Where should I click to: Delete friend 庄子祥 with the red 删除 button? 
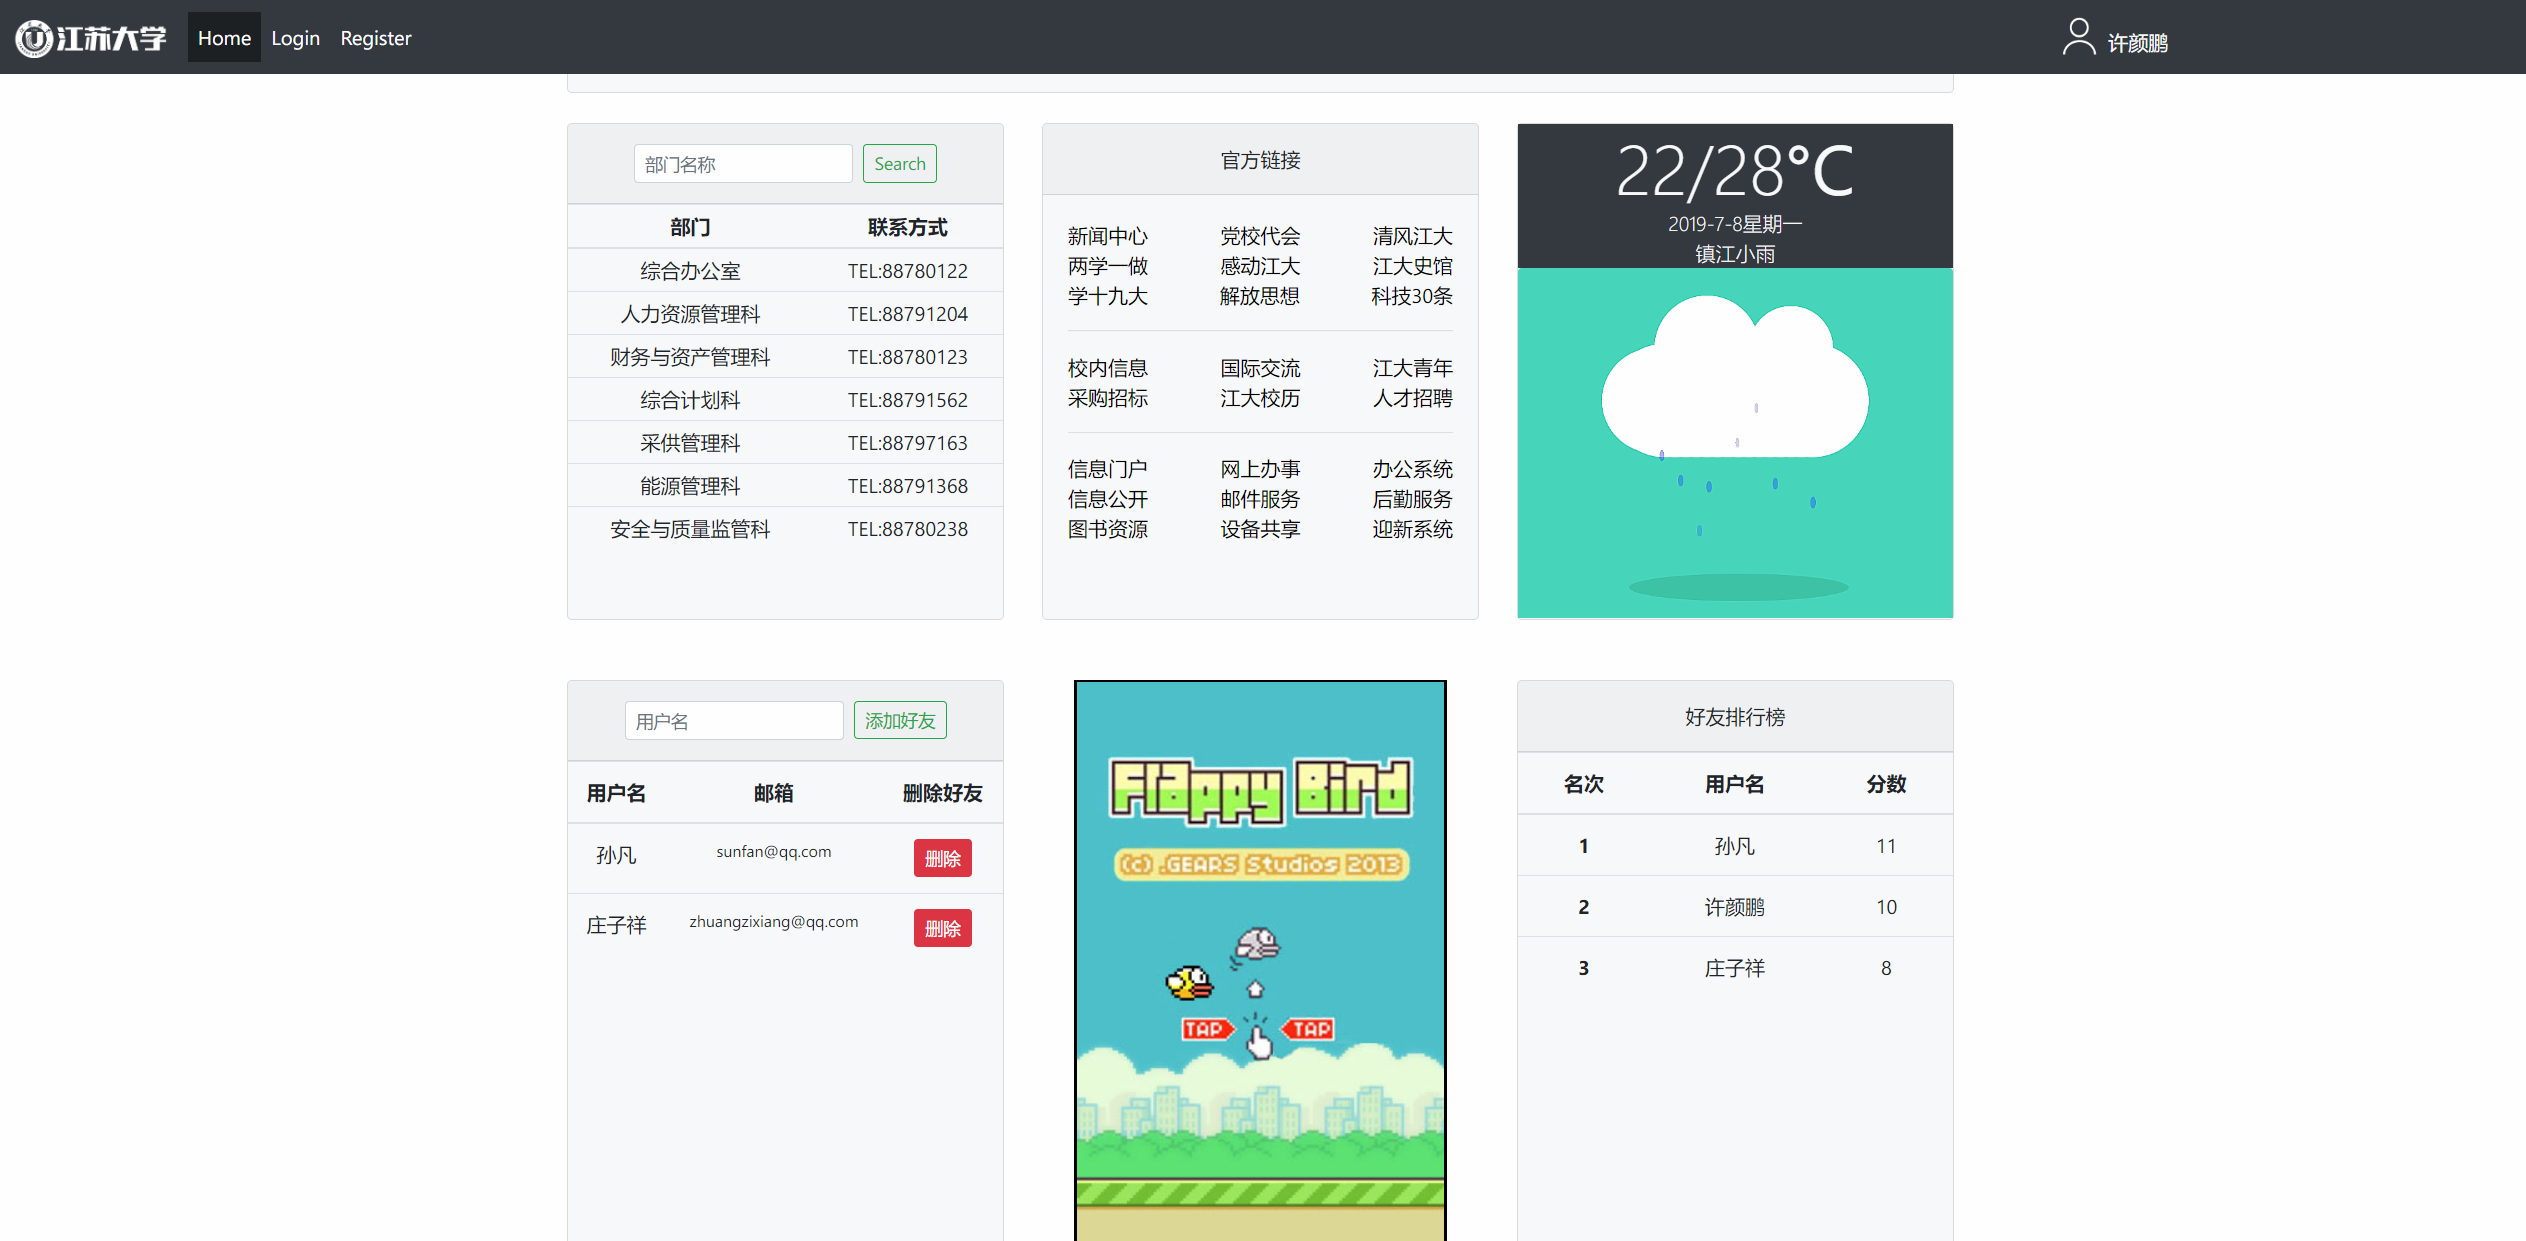(942, 928)
